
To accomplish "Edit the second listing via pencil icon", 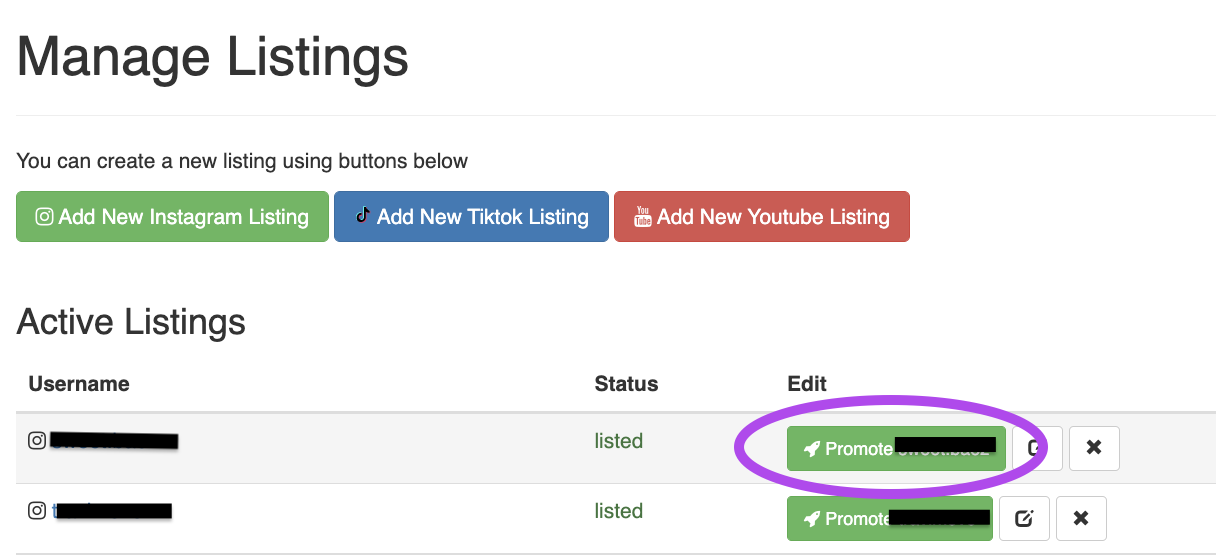I will click(x=1024, y=518).
